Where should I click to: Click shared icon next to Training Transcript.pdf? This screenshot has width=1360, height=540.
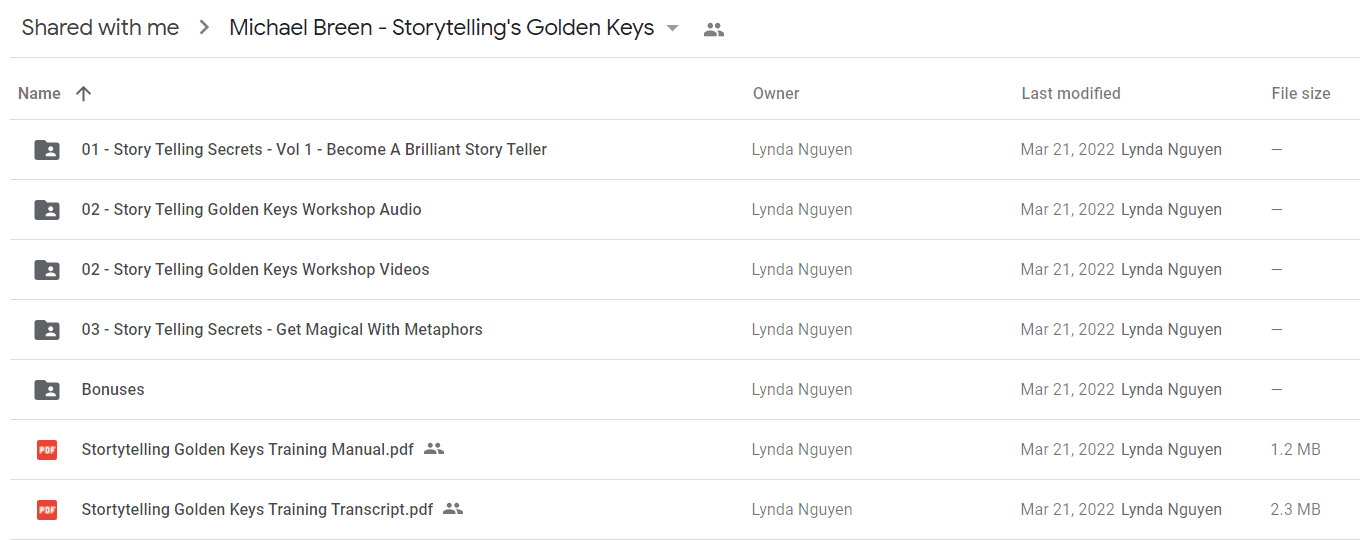[453, 509]
